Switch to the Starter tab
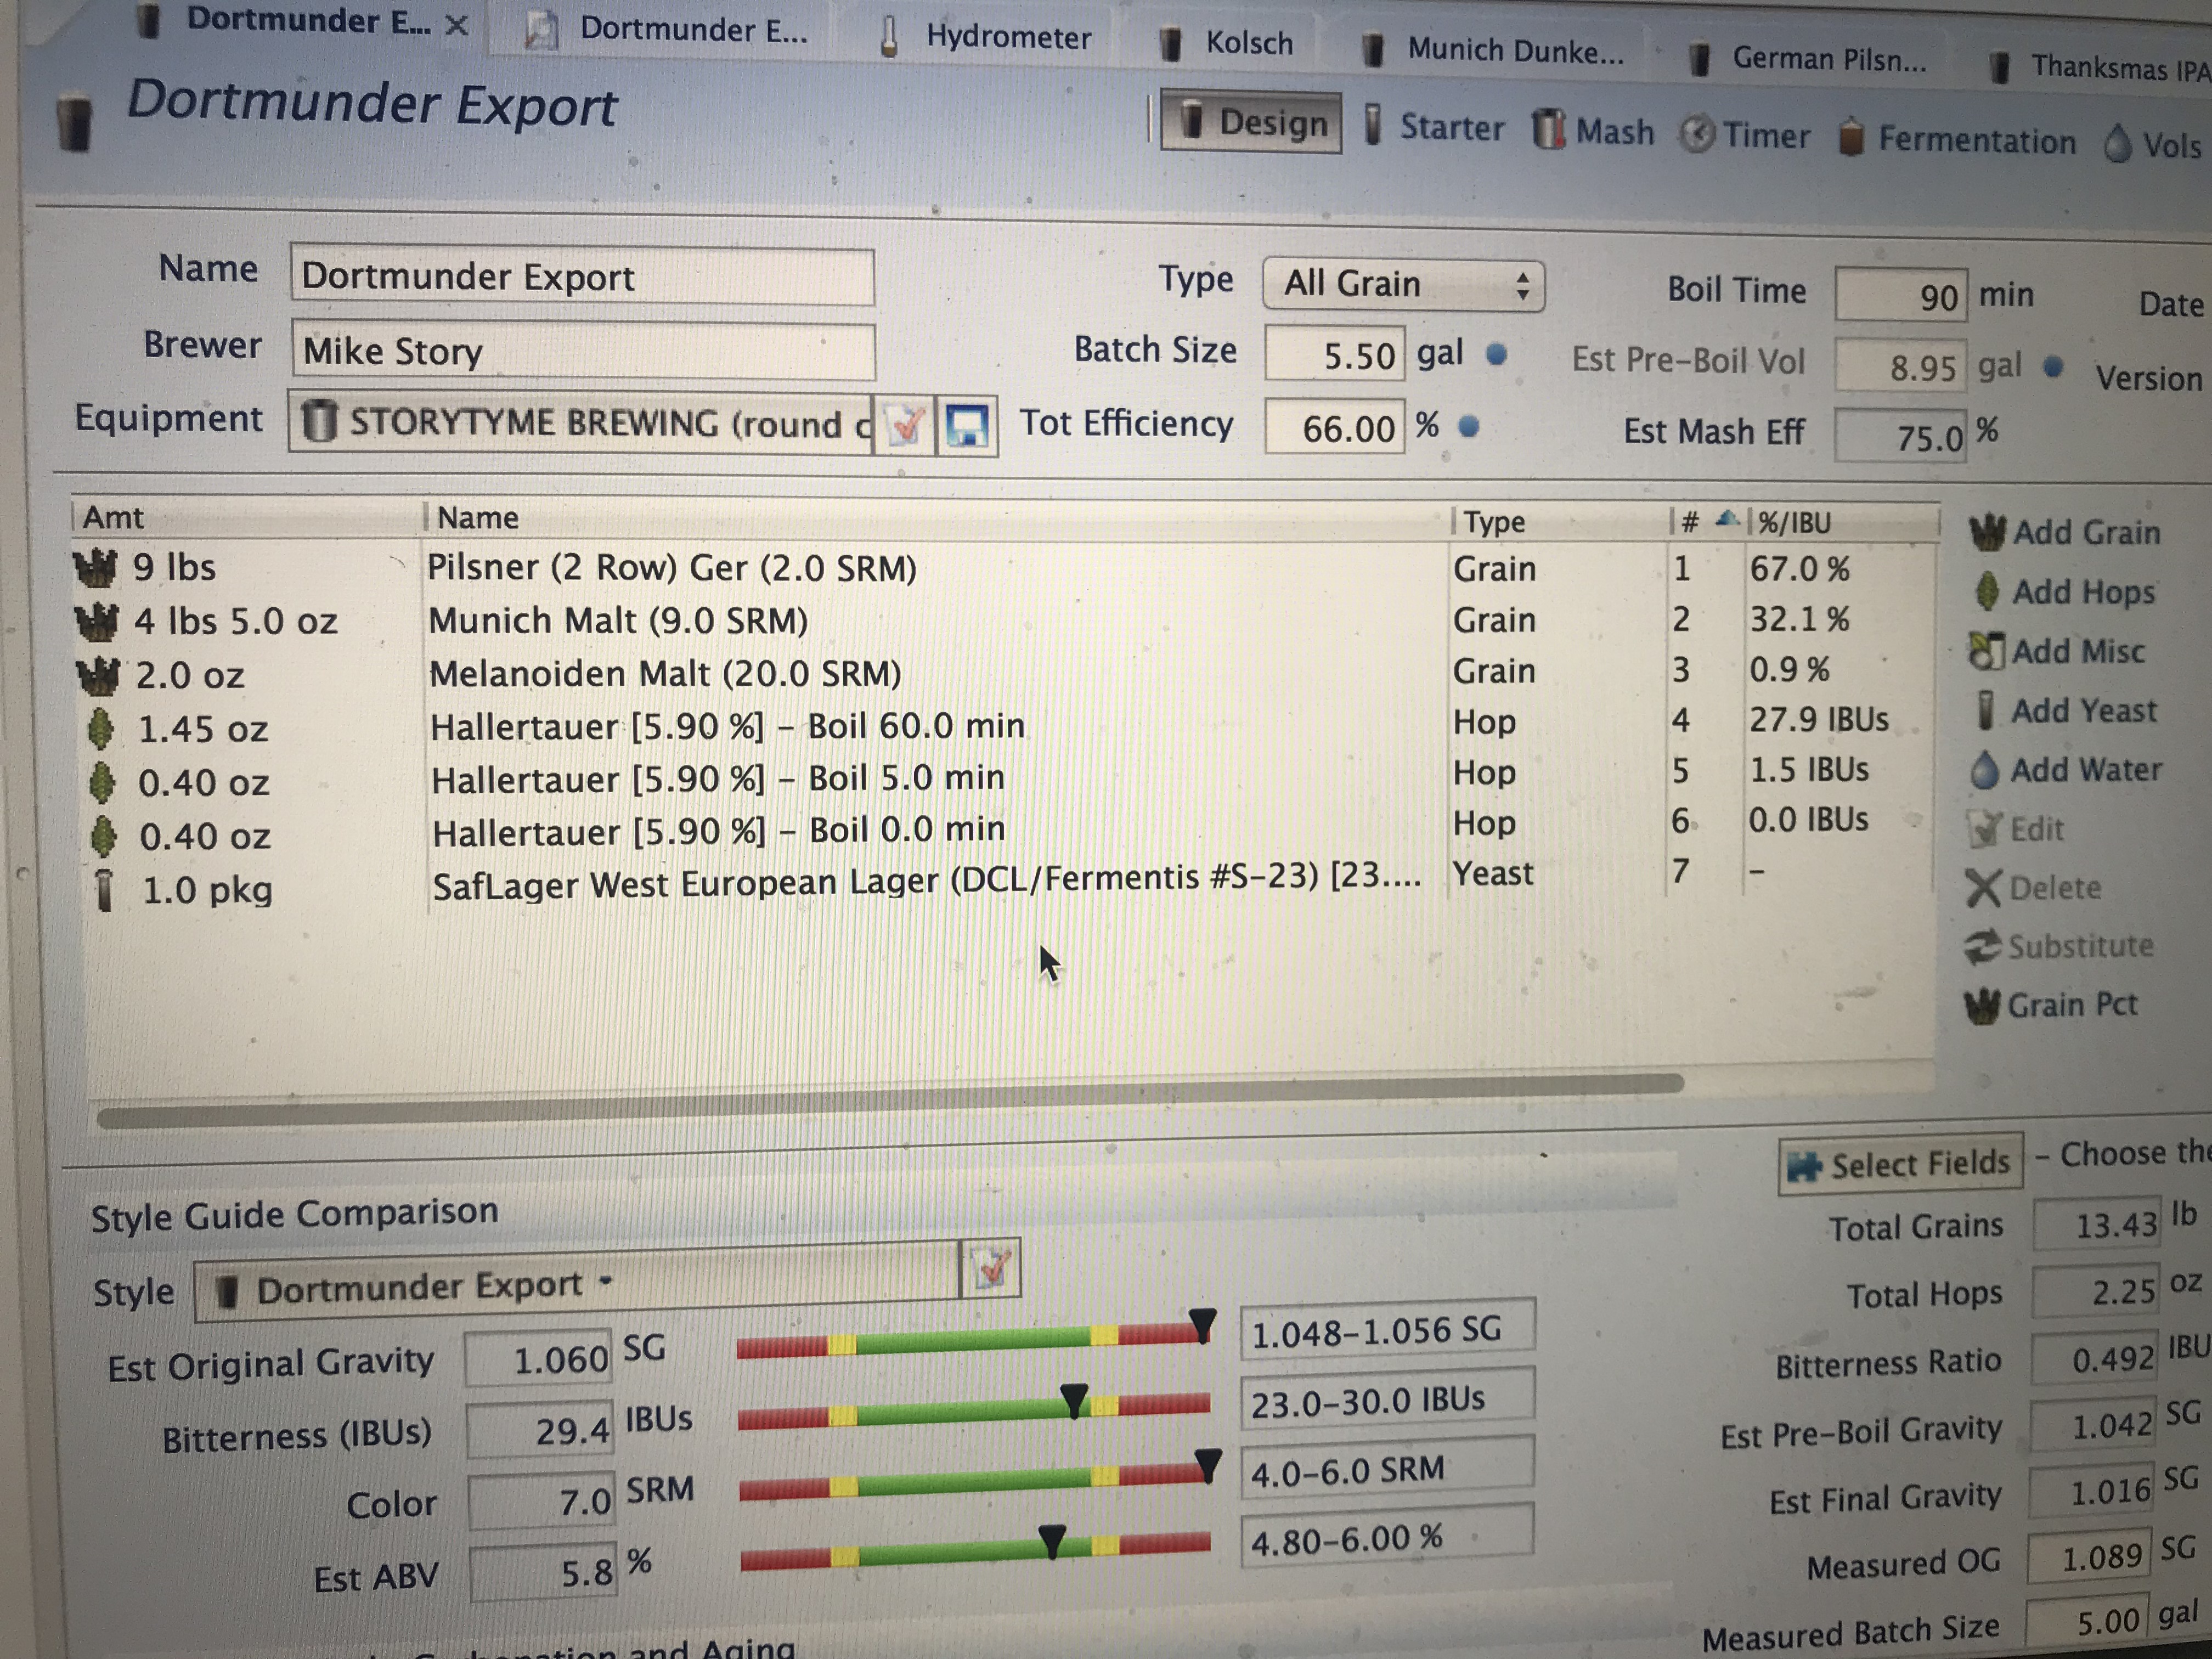Image resolution: width=2212 pixels, height=1659 pixels. click(1433, 127)
